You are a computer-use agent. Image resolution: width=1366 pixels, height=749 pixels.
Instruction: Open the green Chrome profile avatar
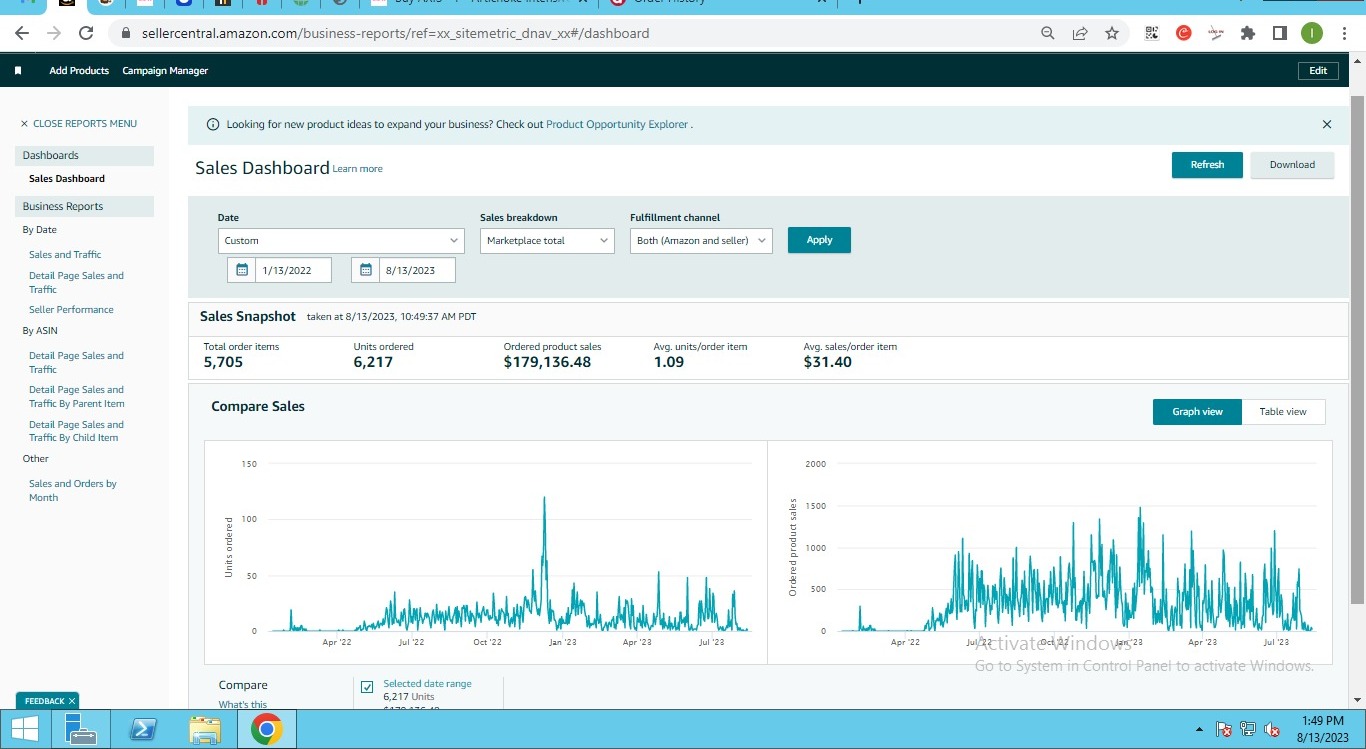coord(1312,33)
